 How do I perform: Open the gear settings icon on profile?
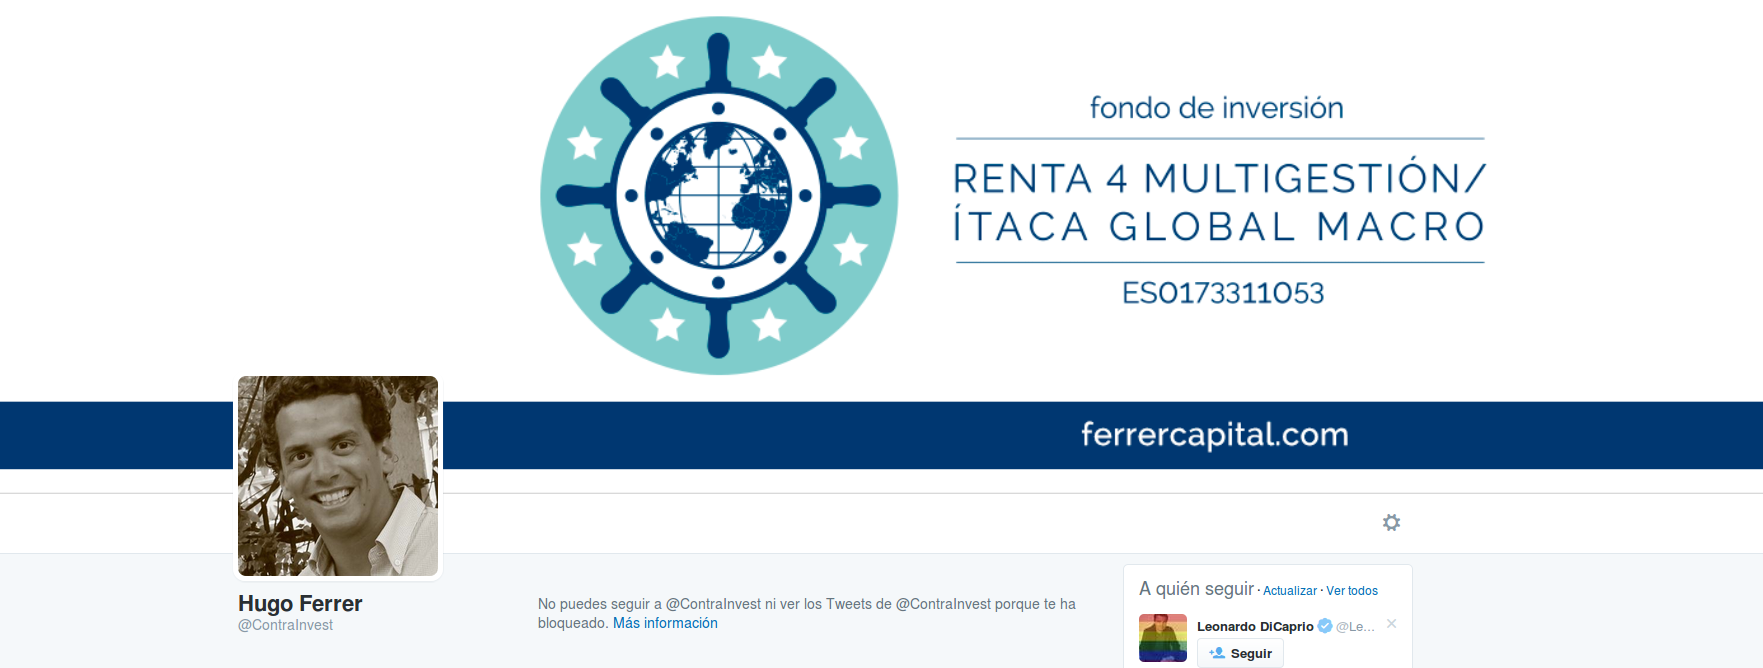pyautogui.click(x=1391, y=522)
